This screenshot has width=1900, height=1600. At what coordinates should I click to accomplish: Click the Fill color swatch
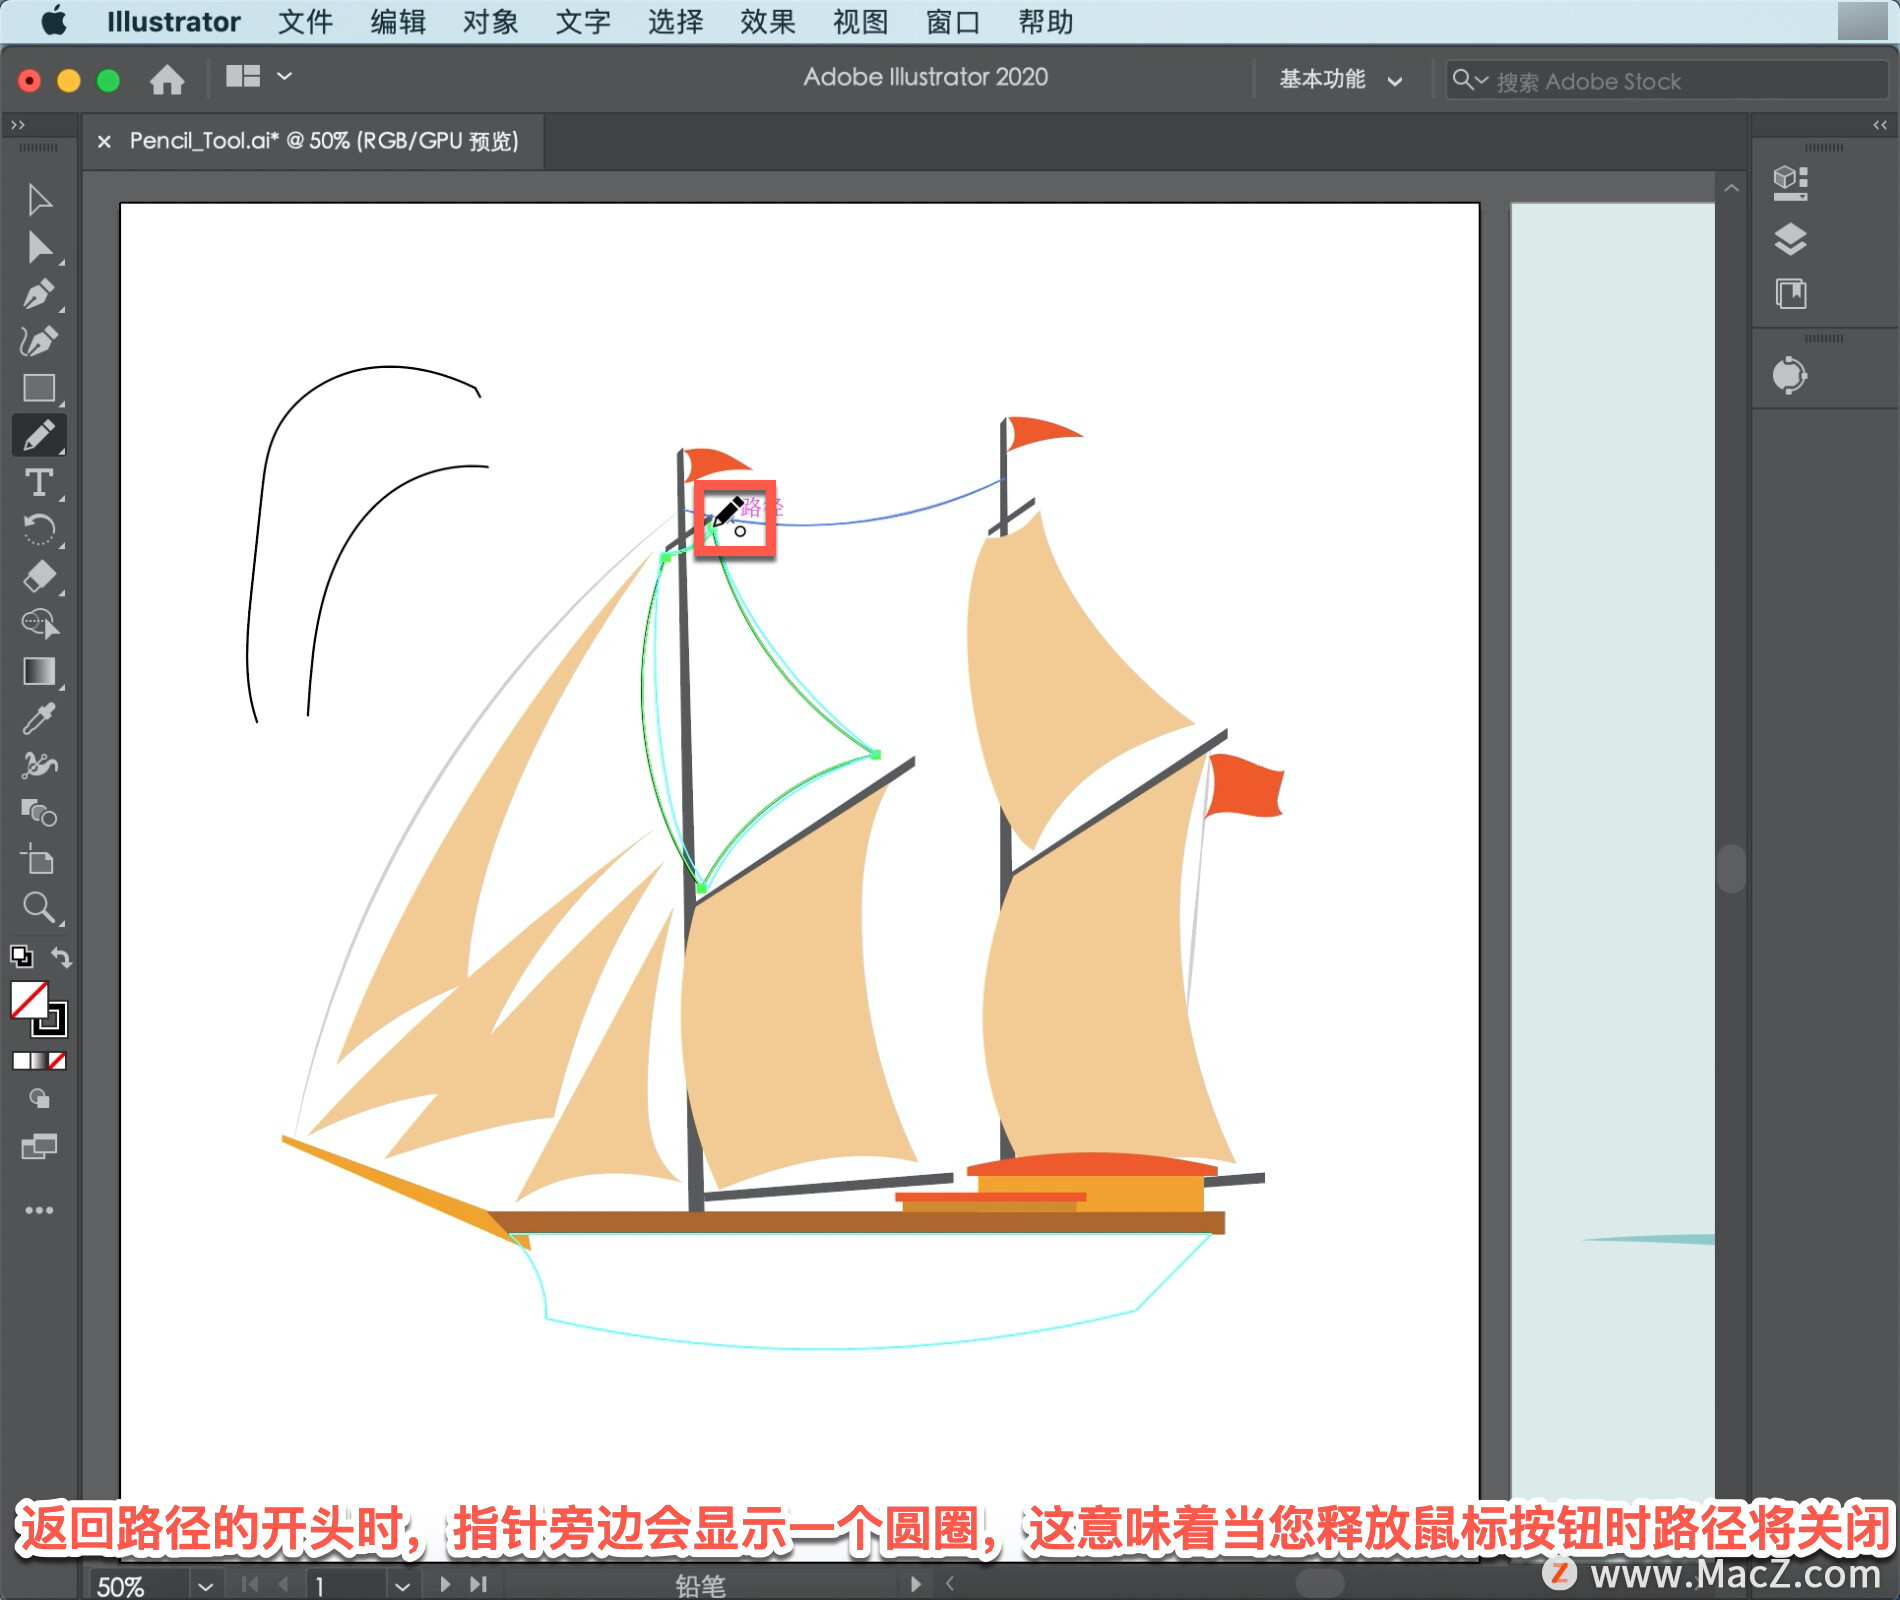tap(29, 999)
